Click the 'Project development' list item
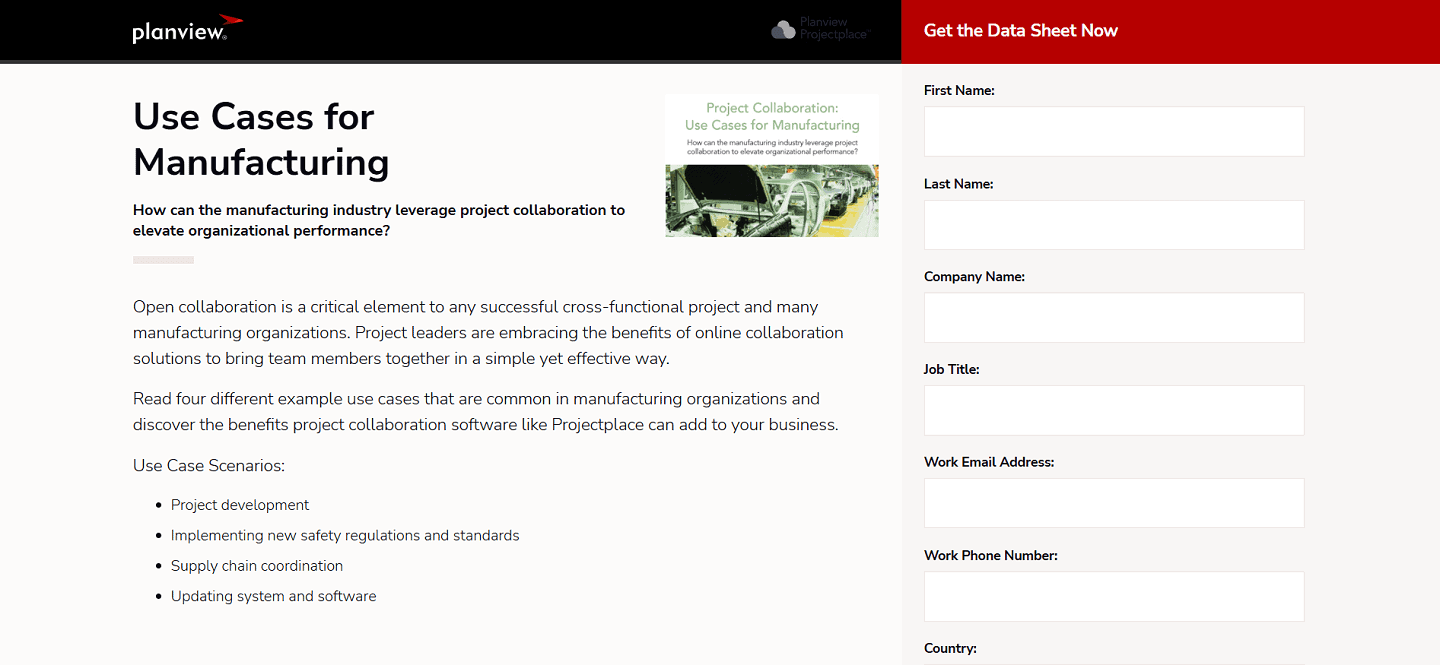Image resolution: width=1440 pixels, height=665 pixels. click(240, 505)
